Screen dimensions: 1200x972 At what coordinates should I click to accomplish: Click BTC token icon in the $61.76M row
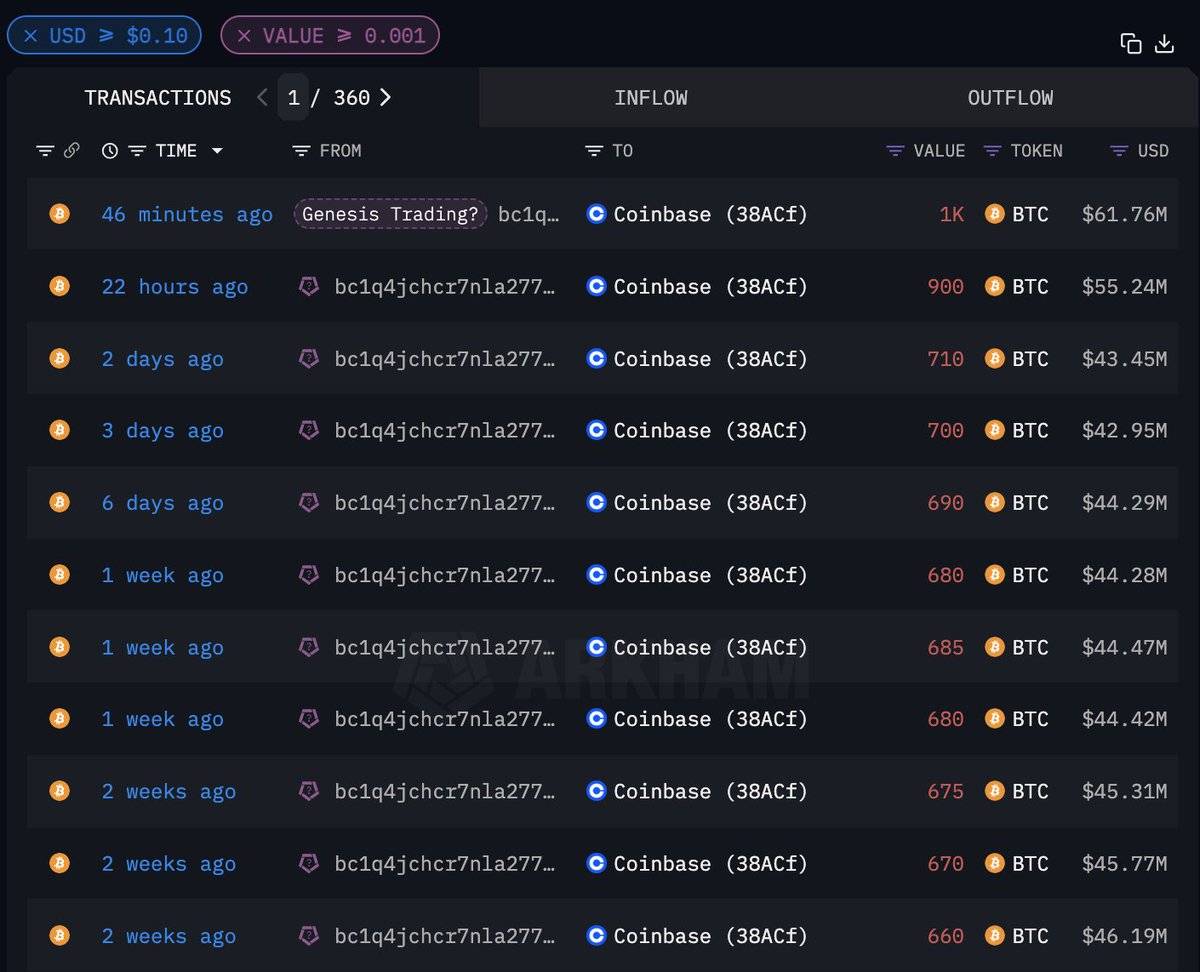pos(994,214)
